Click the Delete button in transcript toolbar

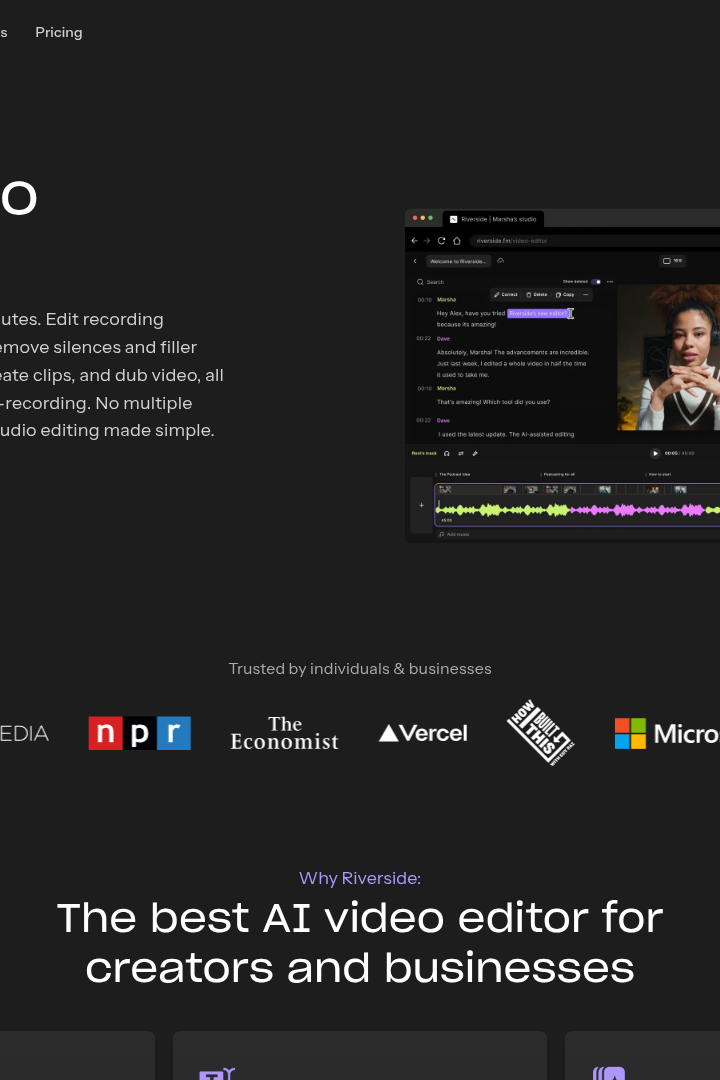(537, 295)
